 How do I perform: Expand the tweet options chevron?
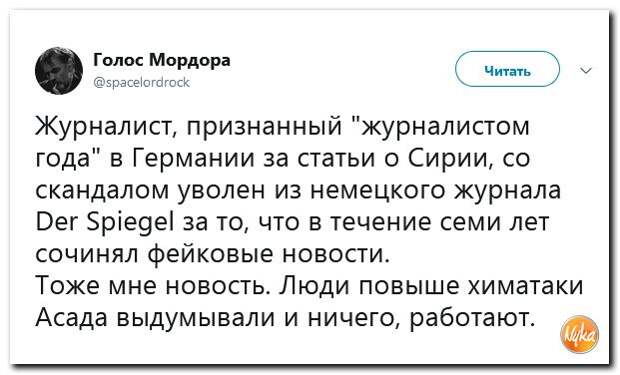586,71
